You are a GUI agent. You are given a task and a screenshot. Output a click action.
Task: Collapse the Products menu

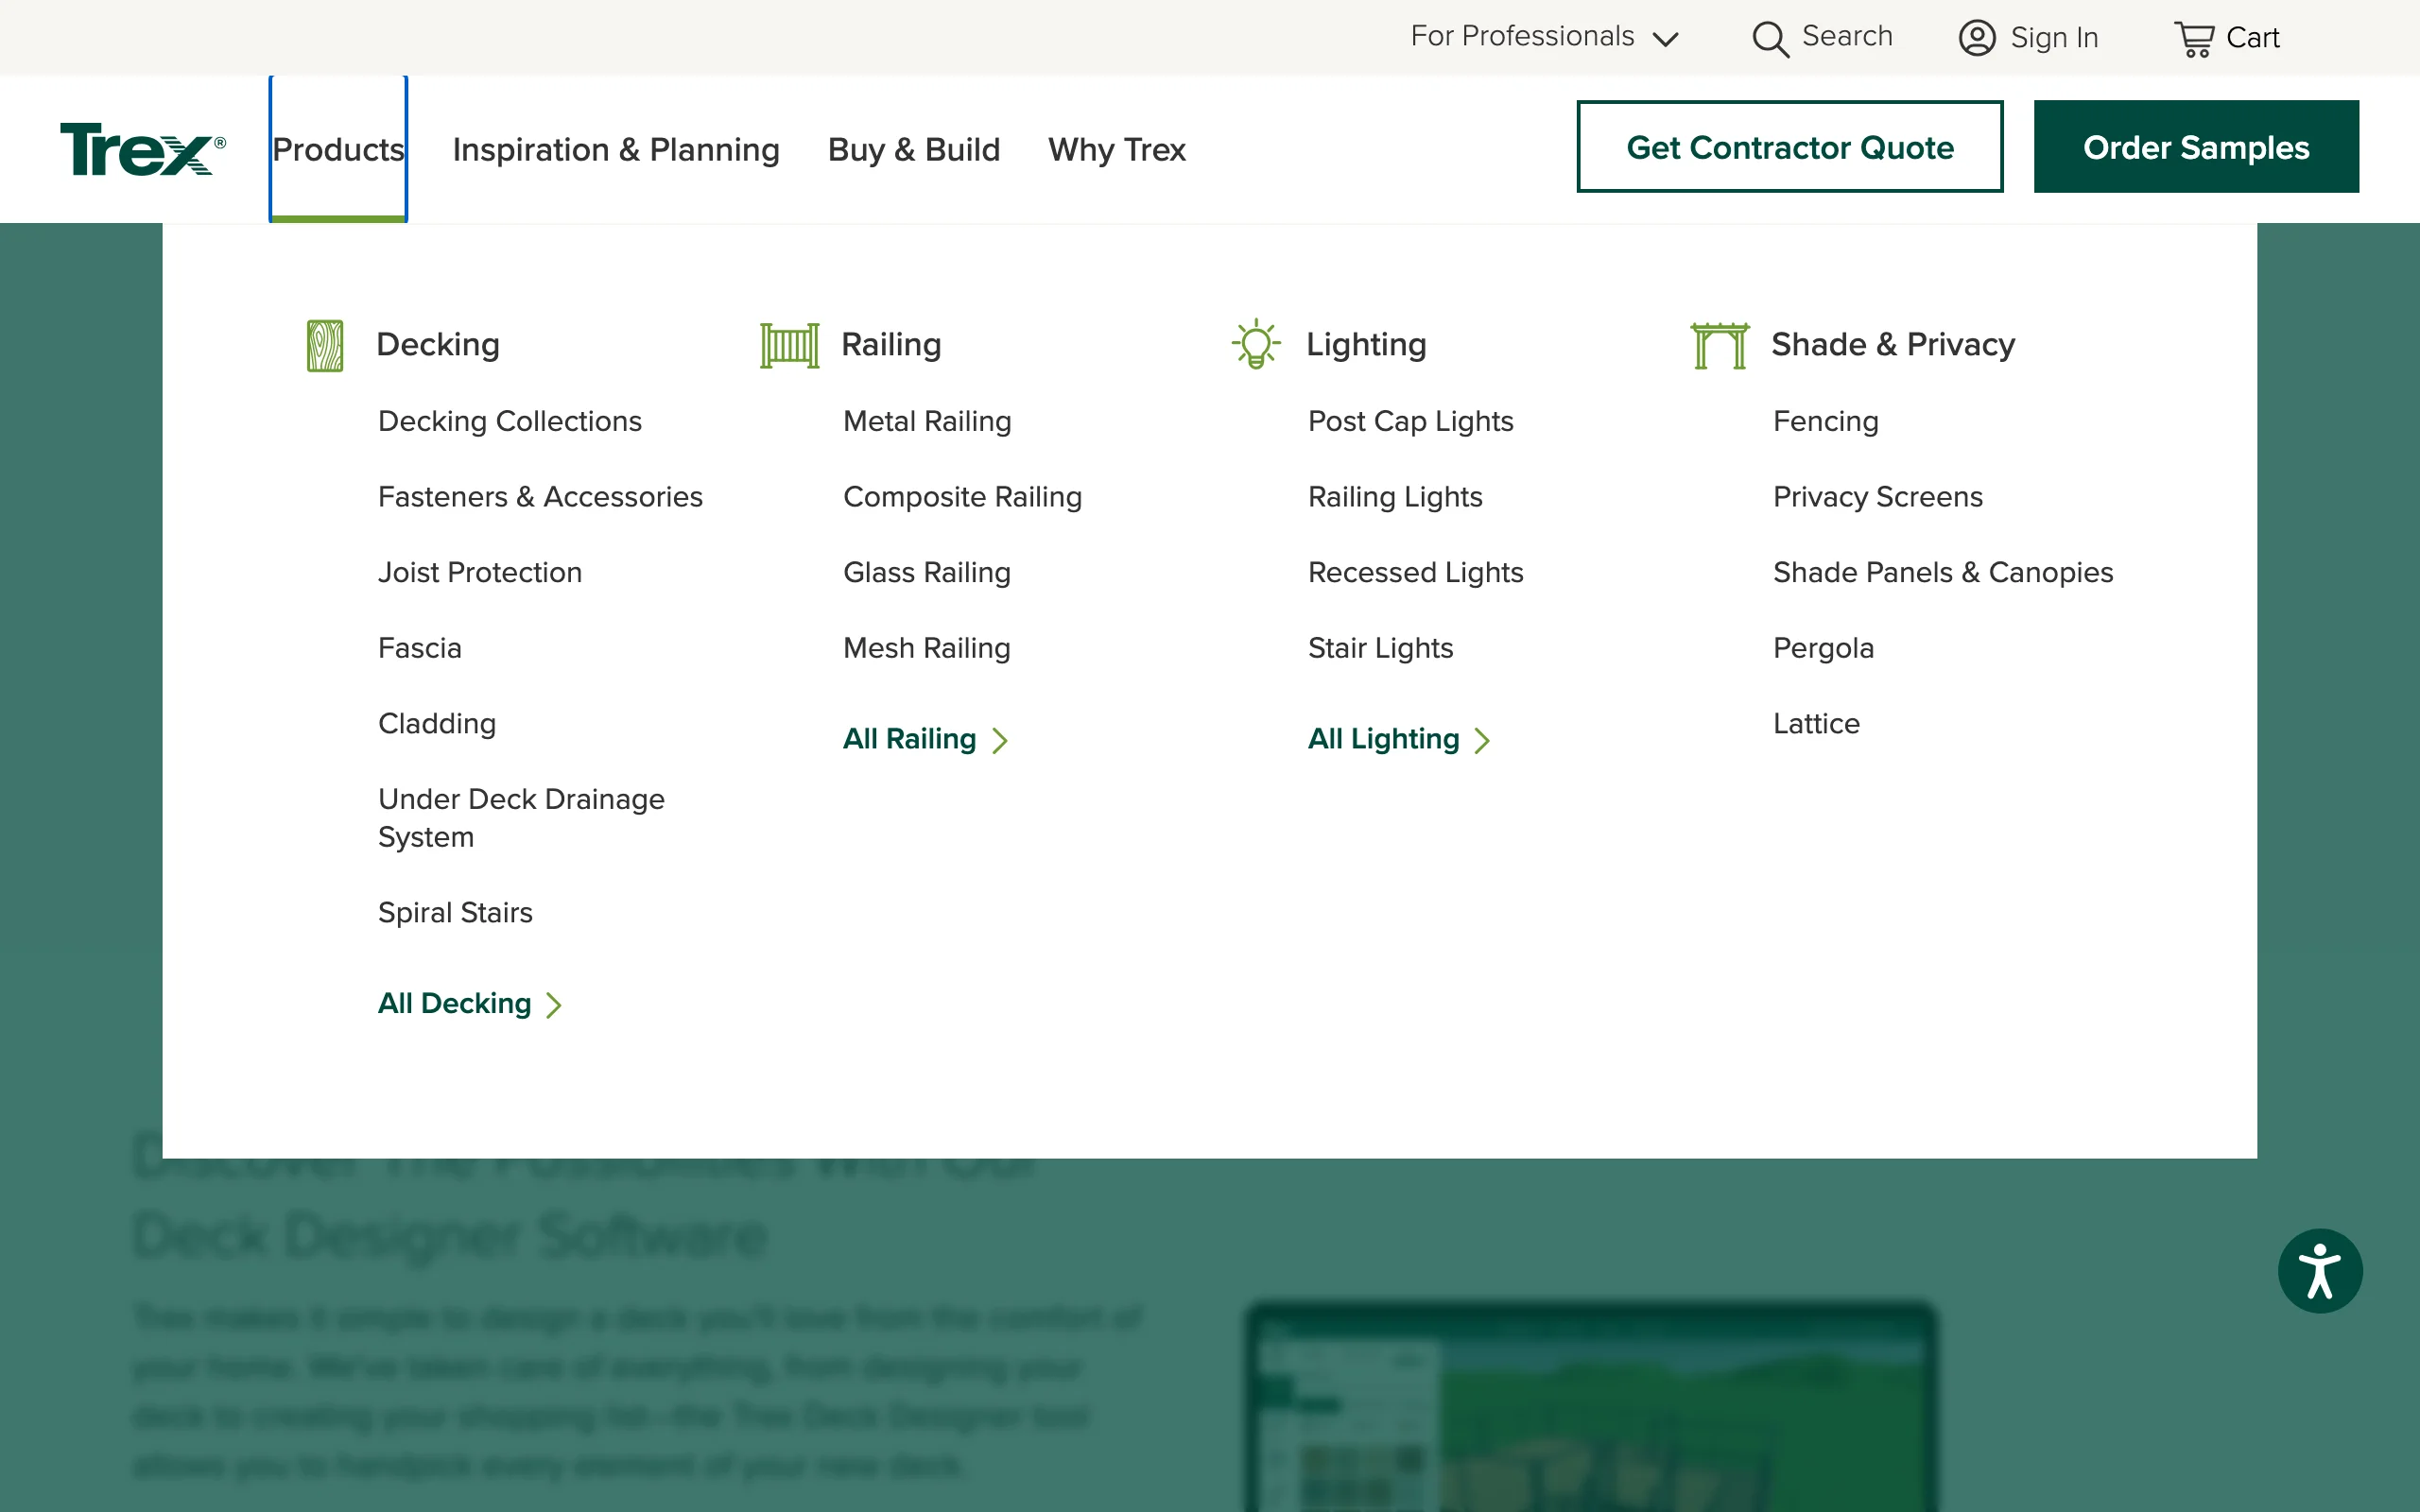click(338, 149)
